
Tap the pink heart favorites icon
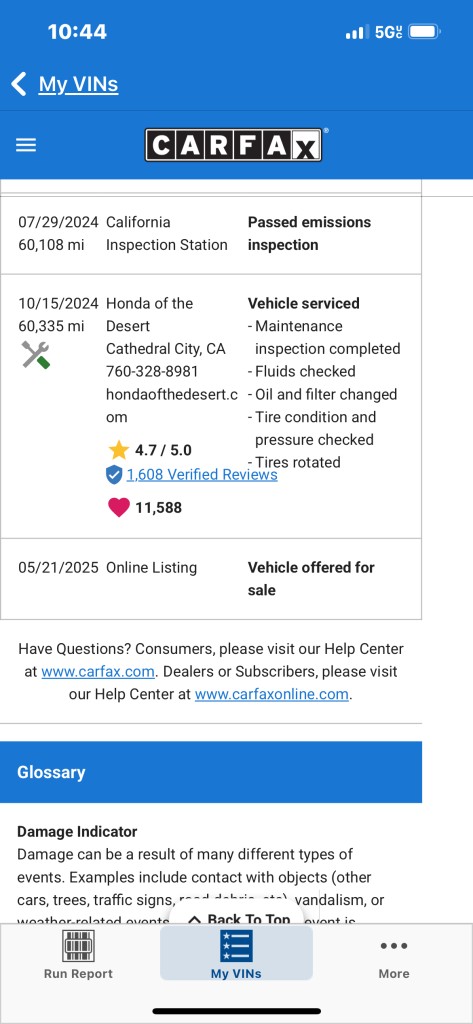[118, 507]
